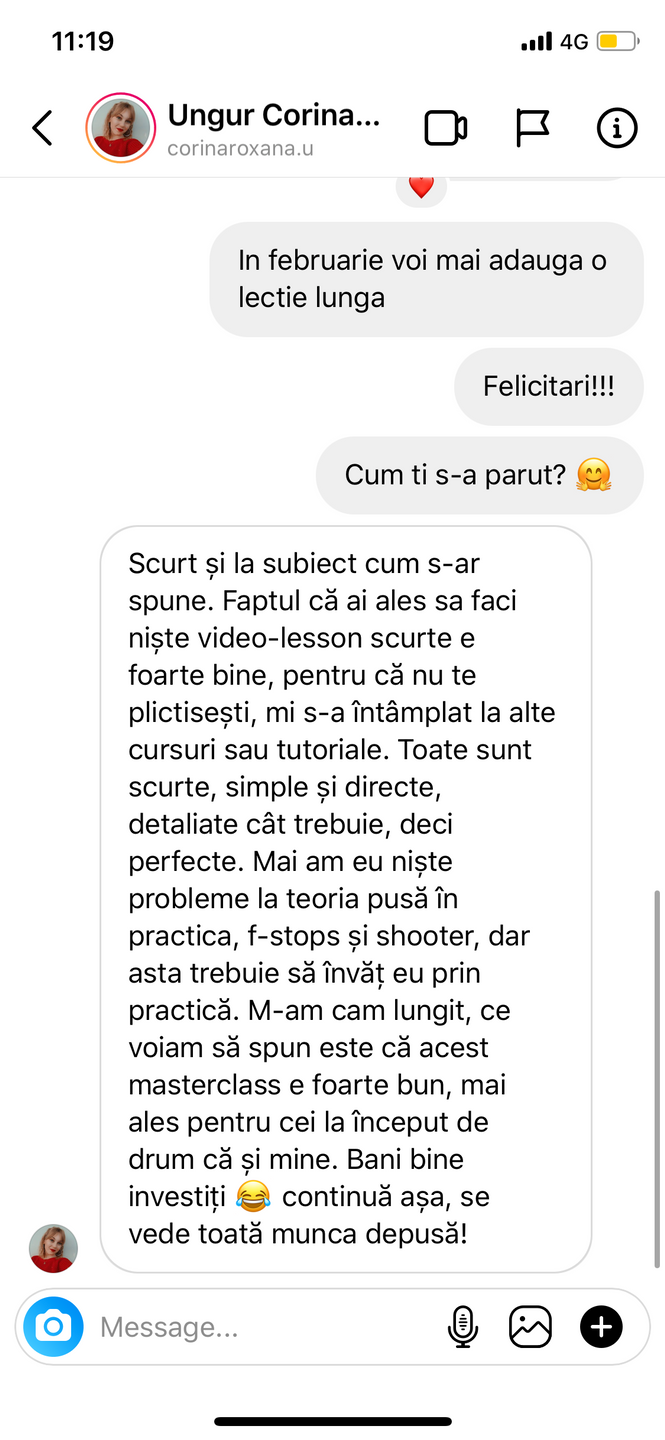Record voice message with microphone icon
Image resolution: width=665 pixels, height=1440 pixels.
[x=462, y=1327]
